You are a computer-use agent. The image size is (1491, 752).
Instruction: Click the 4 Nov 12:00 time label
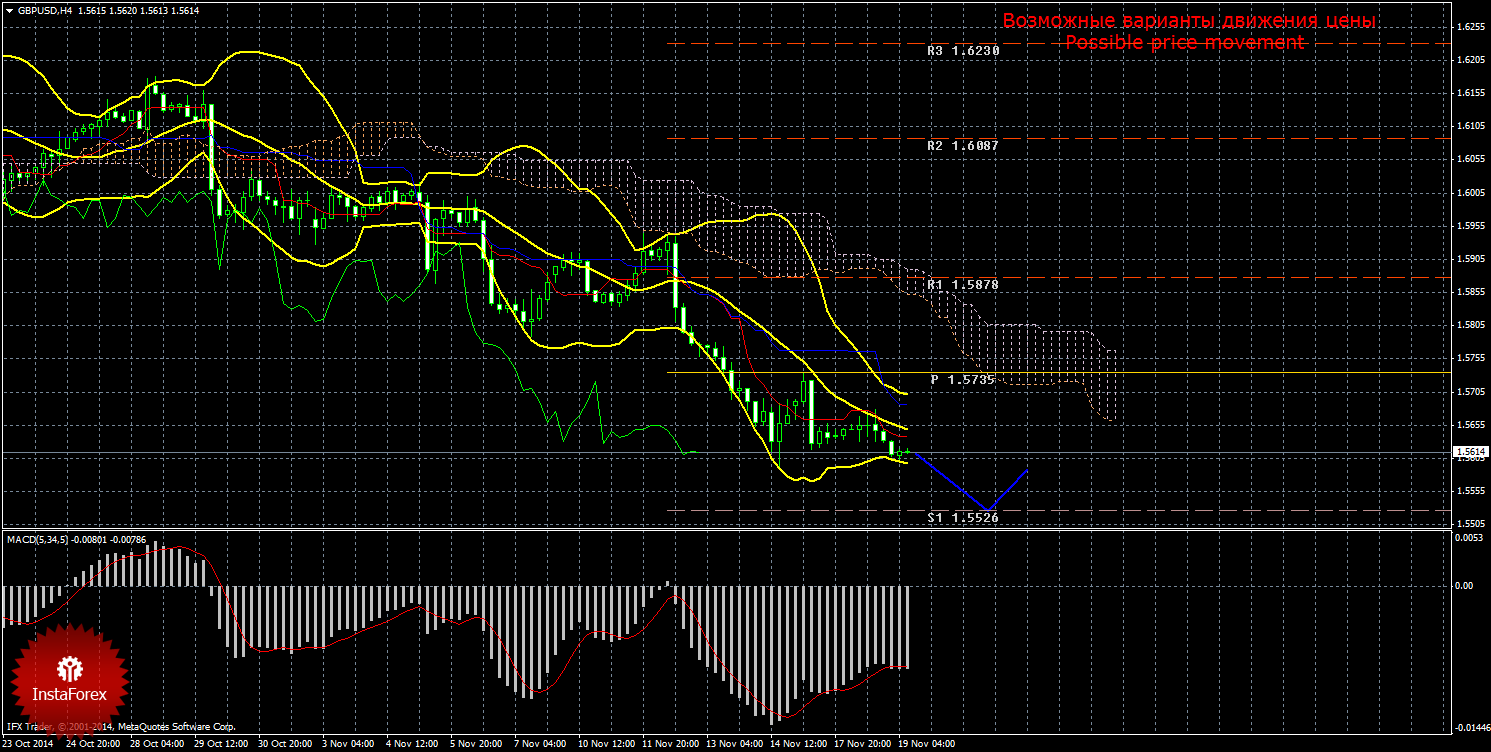click(x=413, y=744)
